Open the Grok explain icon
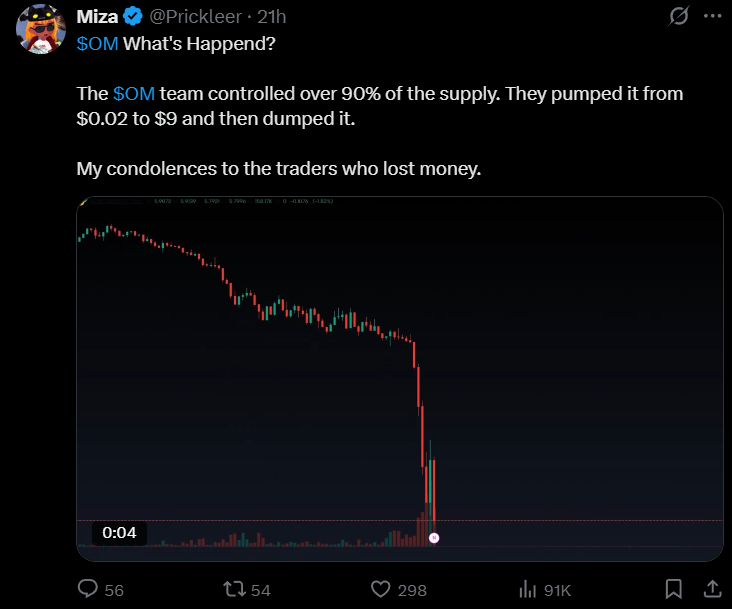732x609 pixels. [678, 16]
